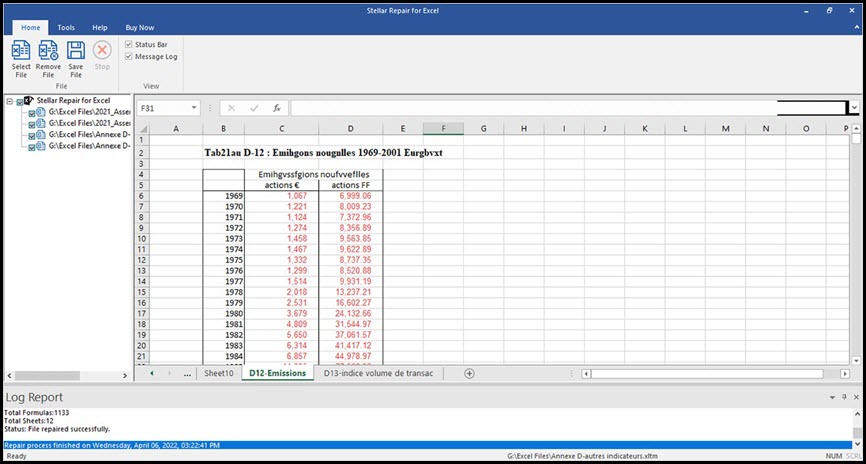Click the select-all corner of the grid
Screen dimensions: 866x464
[142, 129]
